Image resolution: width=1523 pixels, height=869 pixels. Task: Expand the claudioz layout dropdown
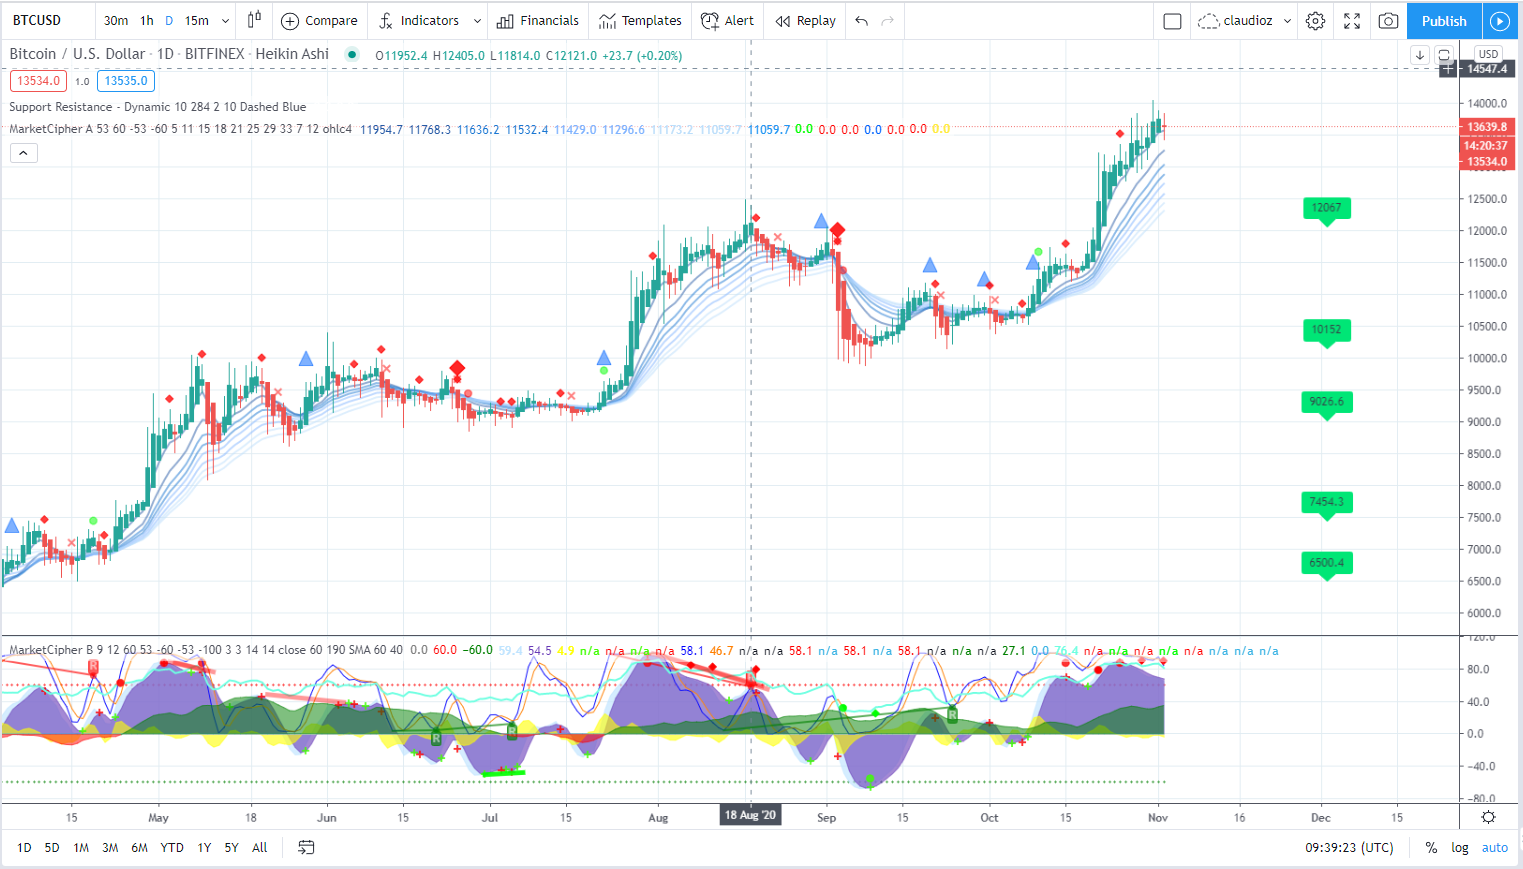tap(1287, 20)
